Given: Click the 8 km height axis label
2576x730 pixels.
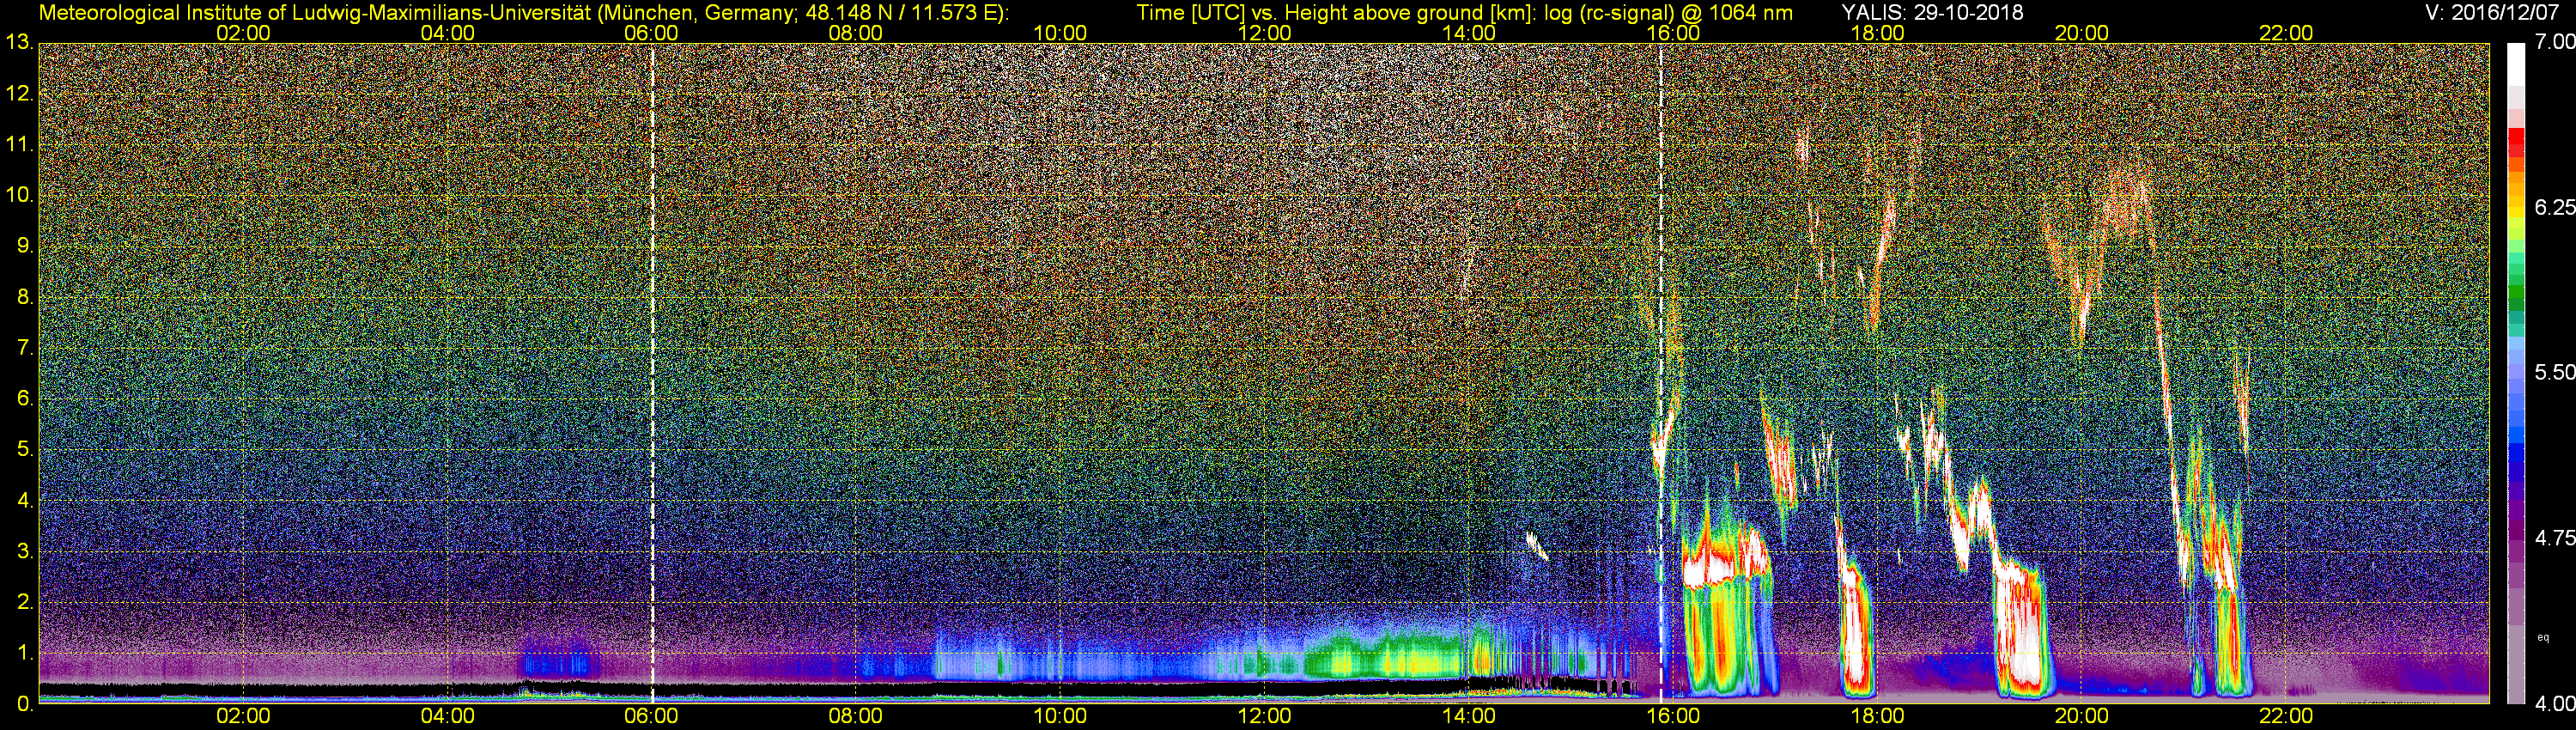Looking at the screenshot, I should click(x=26, y=298).
